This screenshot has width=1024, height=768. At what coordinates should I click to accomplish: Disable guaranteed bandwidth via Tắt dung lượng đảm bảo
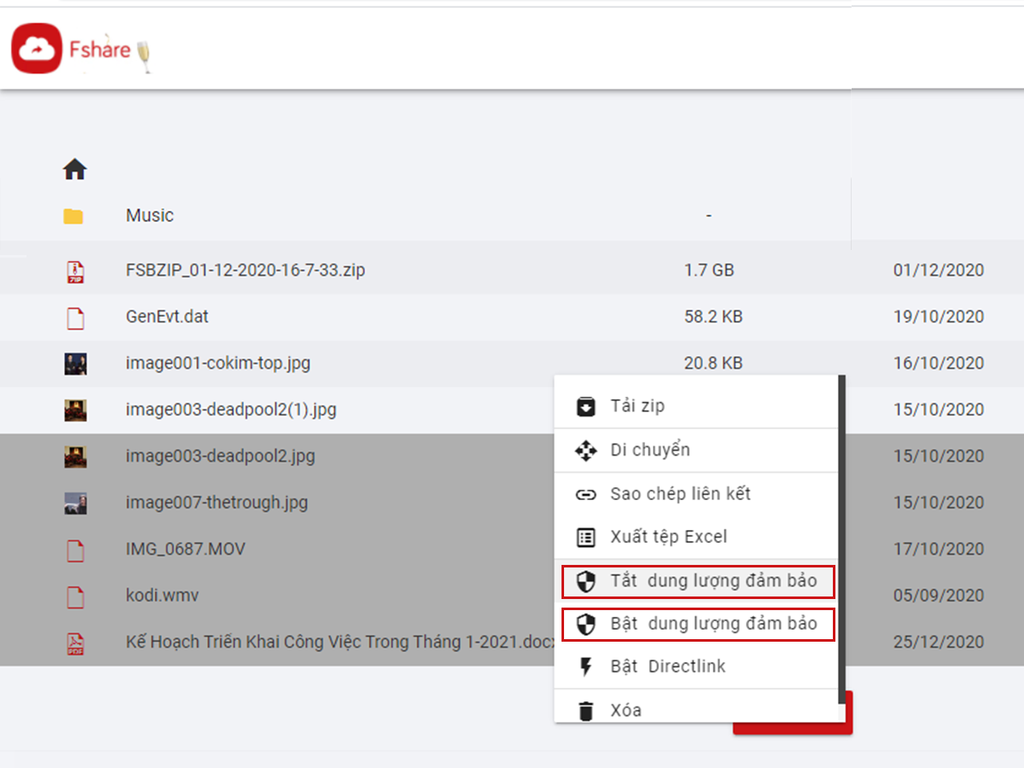coord(712,581)
